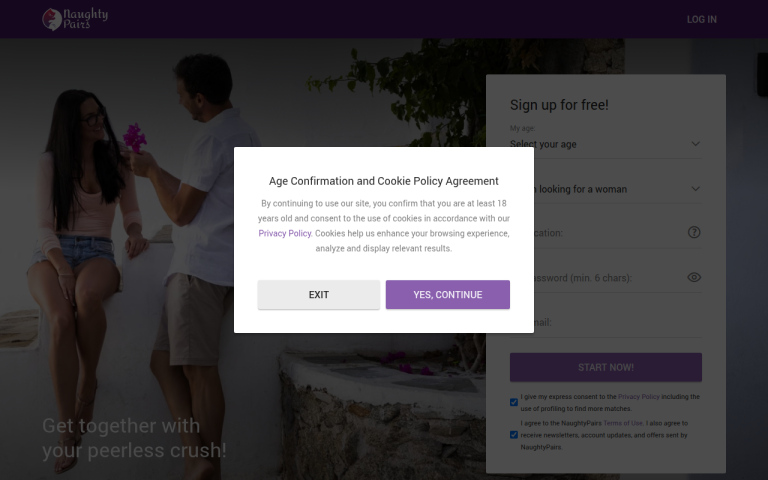Click the NaughtyPairs logo in the header
Viewport: 768px width, 480px height.
point(75,19)
